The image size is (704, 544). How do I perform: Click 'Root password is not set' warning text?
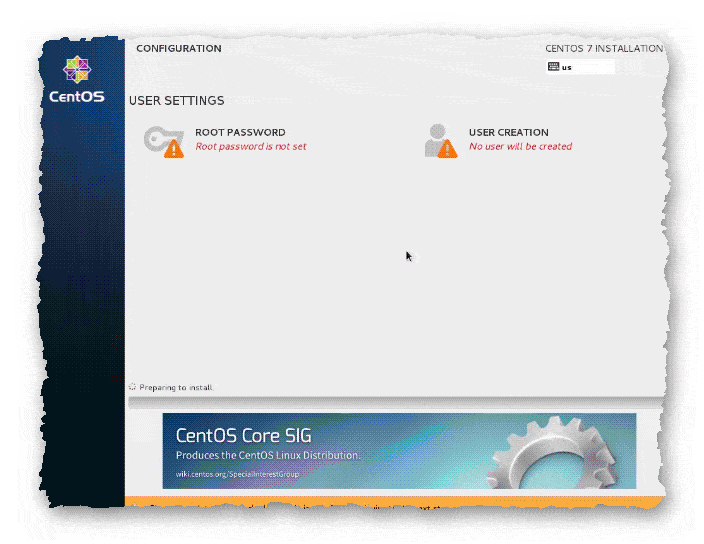(251, 146)
